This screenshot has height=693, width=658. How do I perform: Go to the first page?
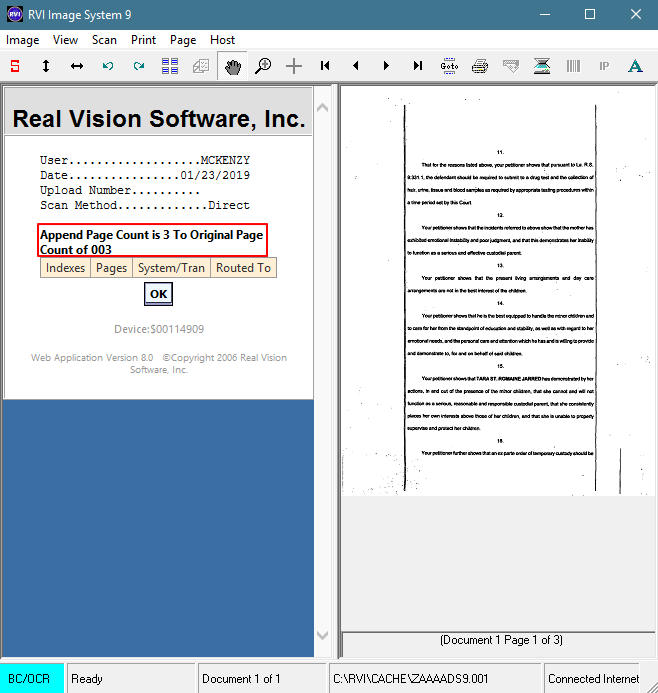(325, 66)
